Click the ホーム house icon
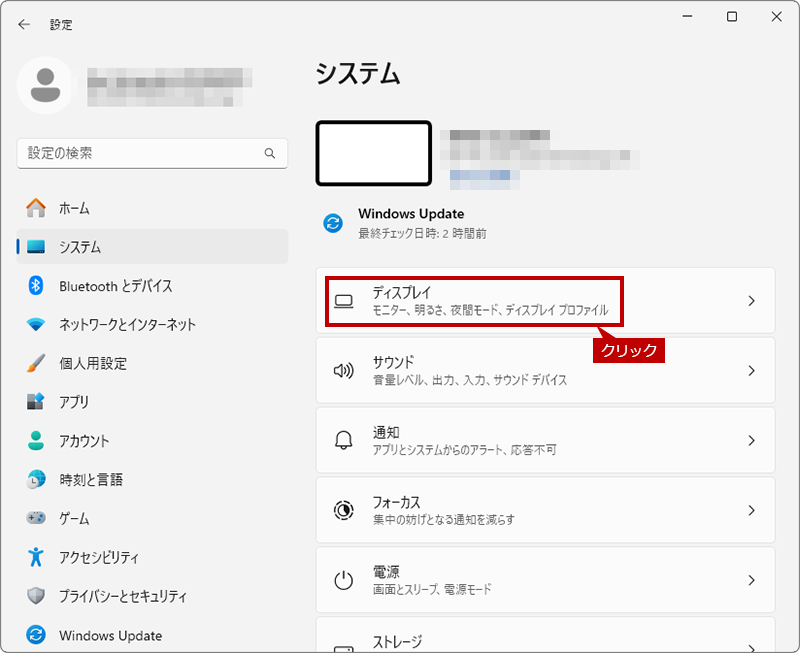This screenshot has width=800, height=653. point(36,208)
